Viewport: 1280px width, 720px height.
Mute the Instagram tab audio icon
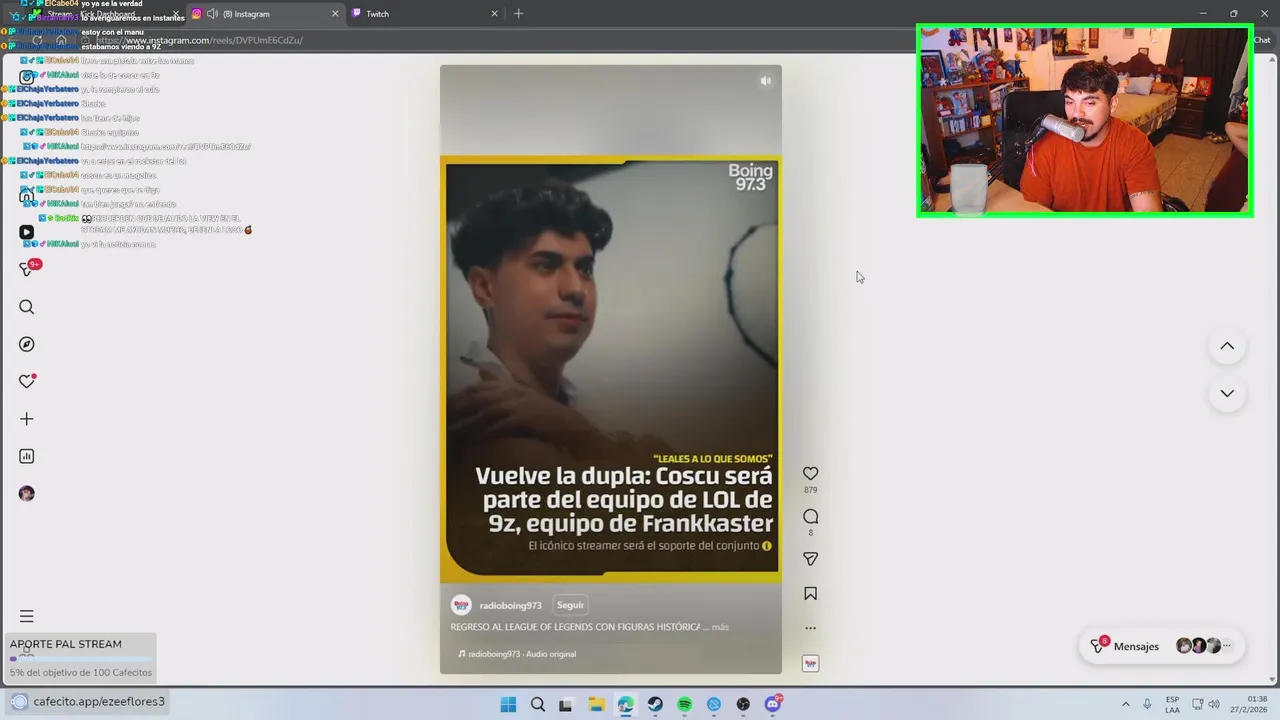coord(212,14)
